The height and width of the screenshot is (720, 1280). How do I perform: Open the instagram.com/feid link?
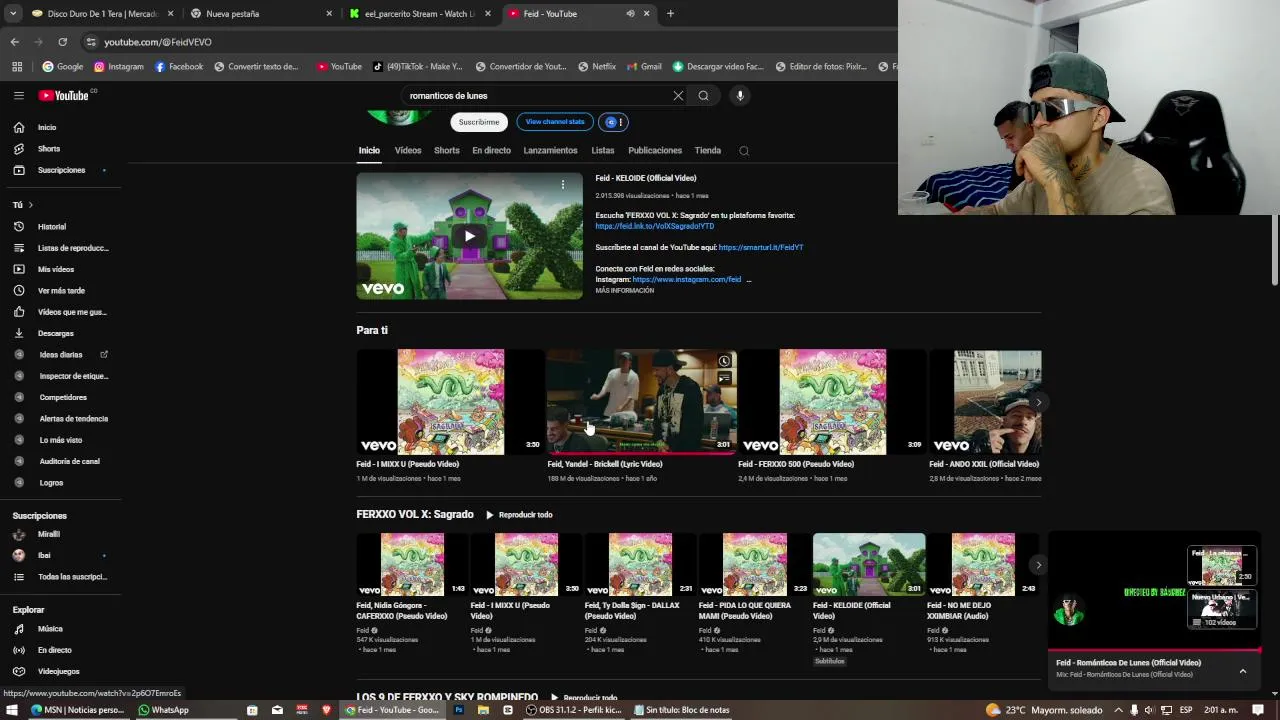coord(687,280)
